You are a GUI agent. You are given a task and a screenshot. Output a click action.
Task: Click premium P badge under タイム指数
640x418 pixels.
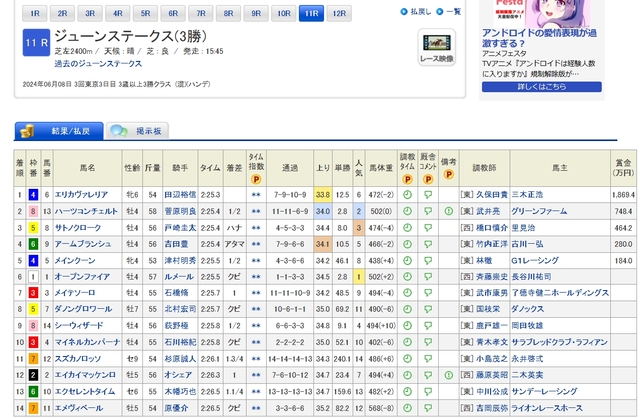click(256, 178)
